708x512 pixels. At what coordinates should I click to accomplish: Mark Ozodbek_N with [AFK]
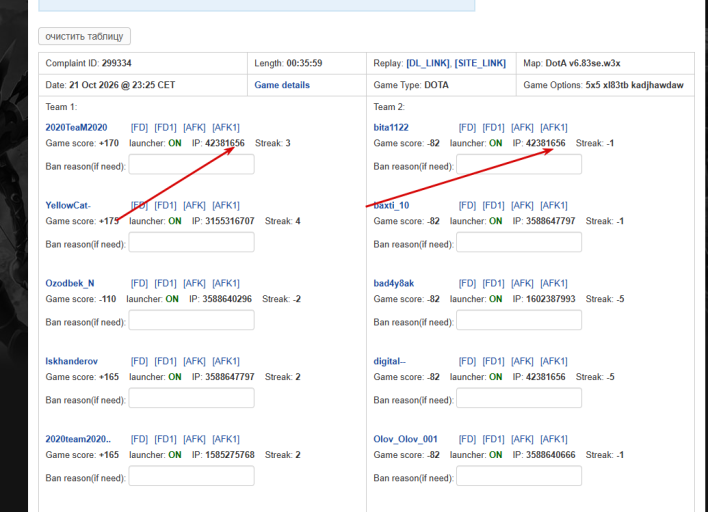[194, 283]
